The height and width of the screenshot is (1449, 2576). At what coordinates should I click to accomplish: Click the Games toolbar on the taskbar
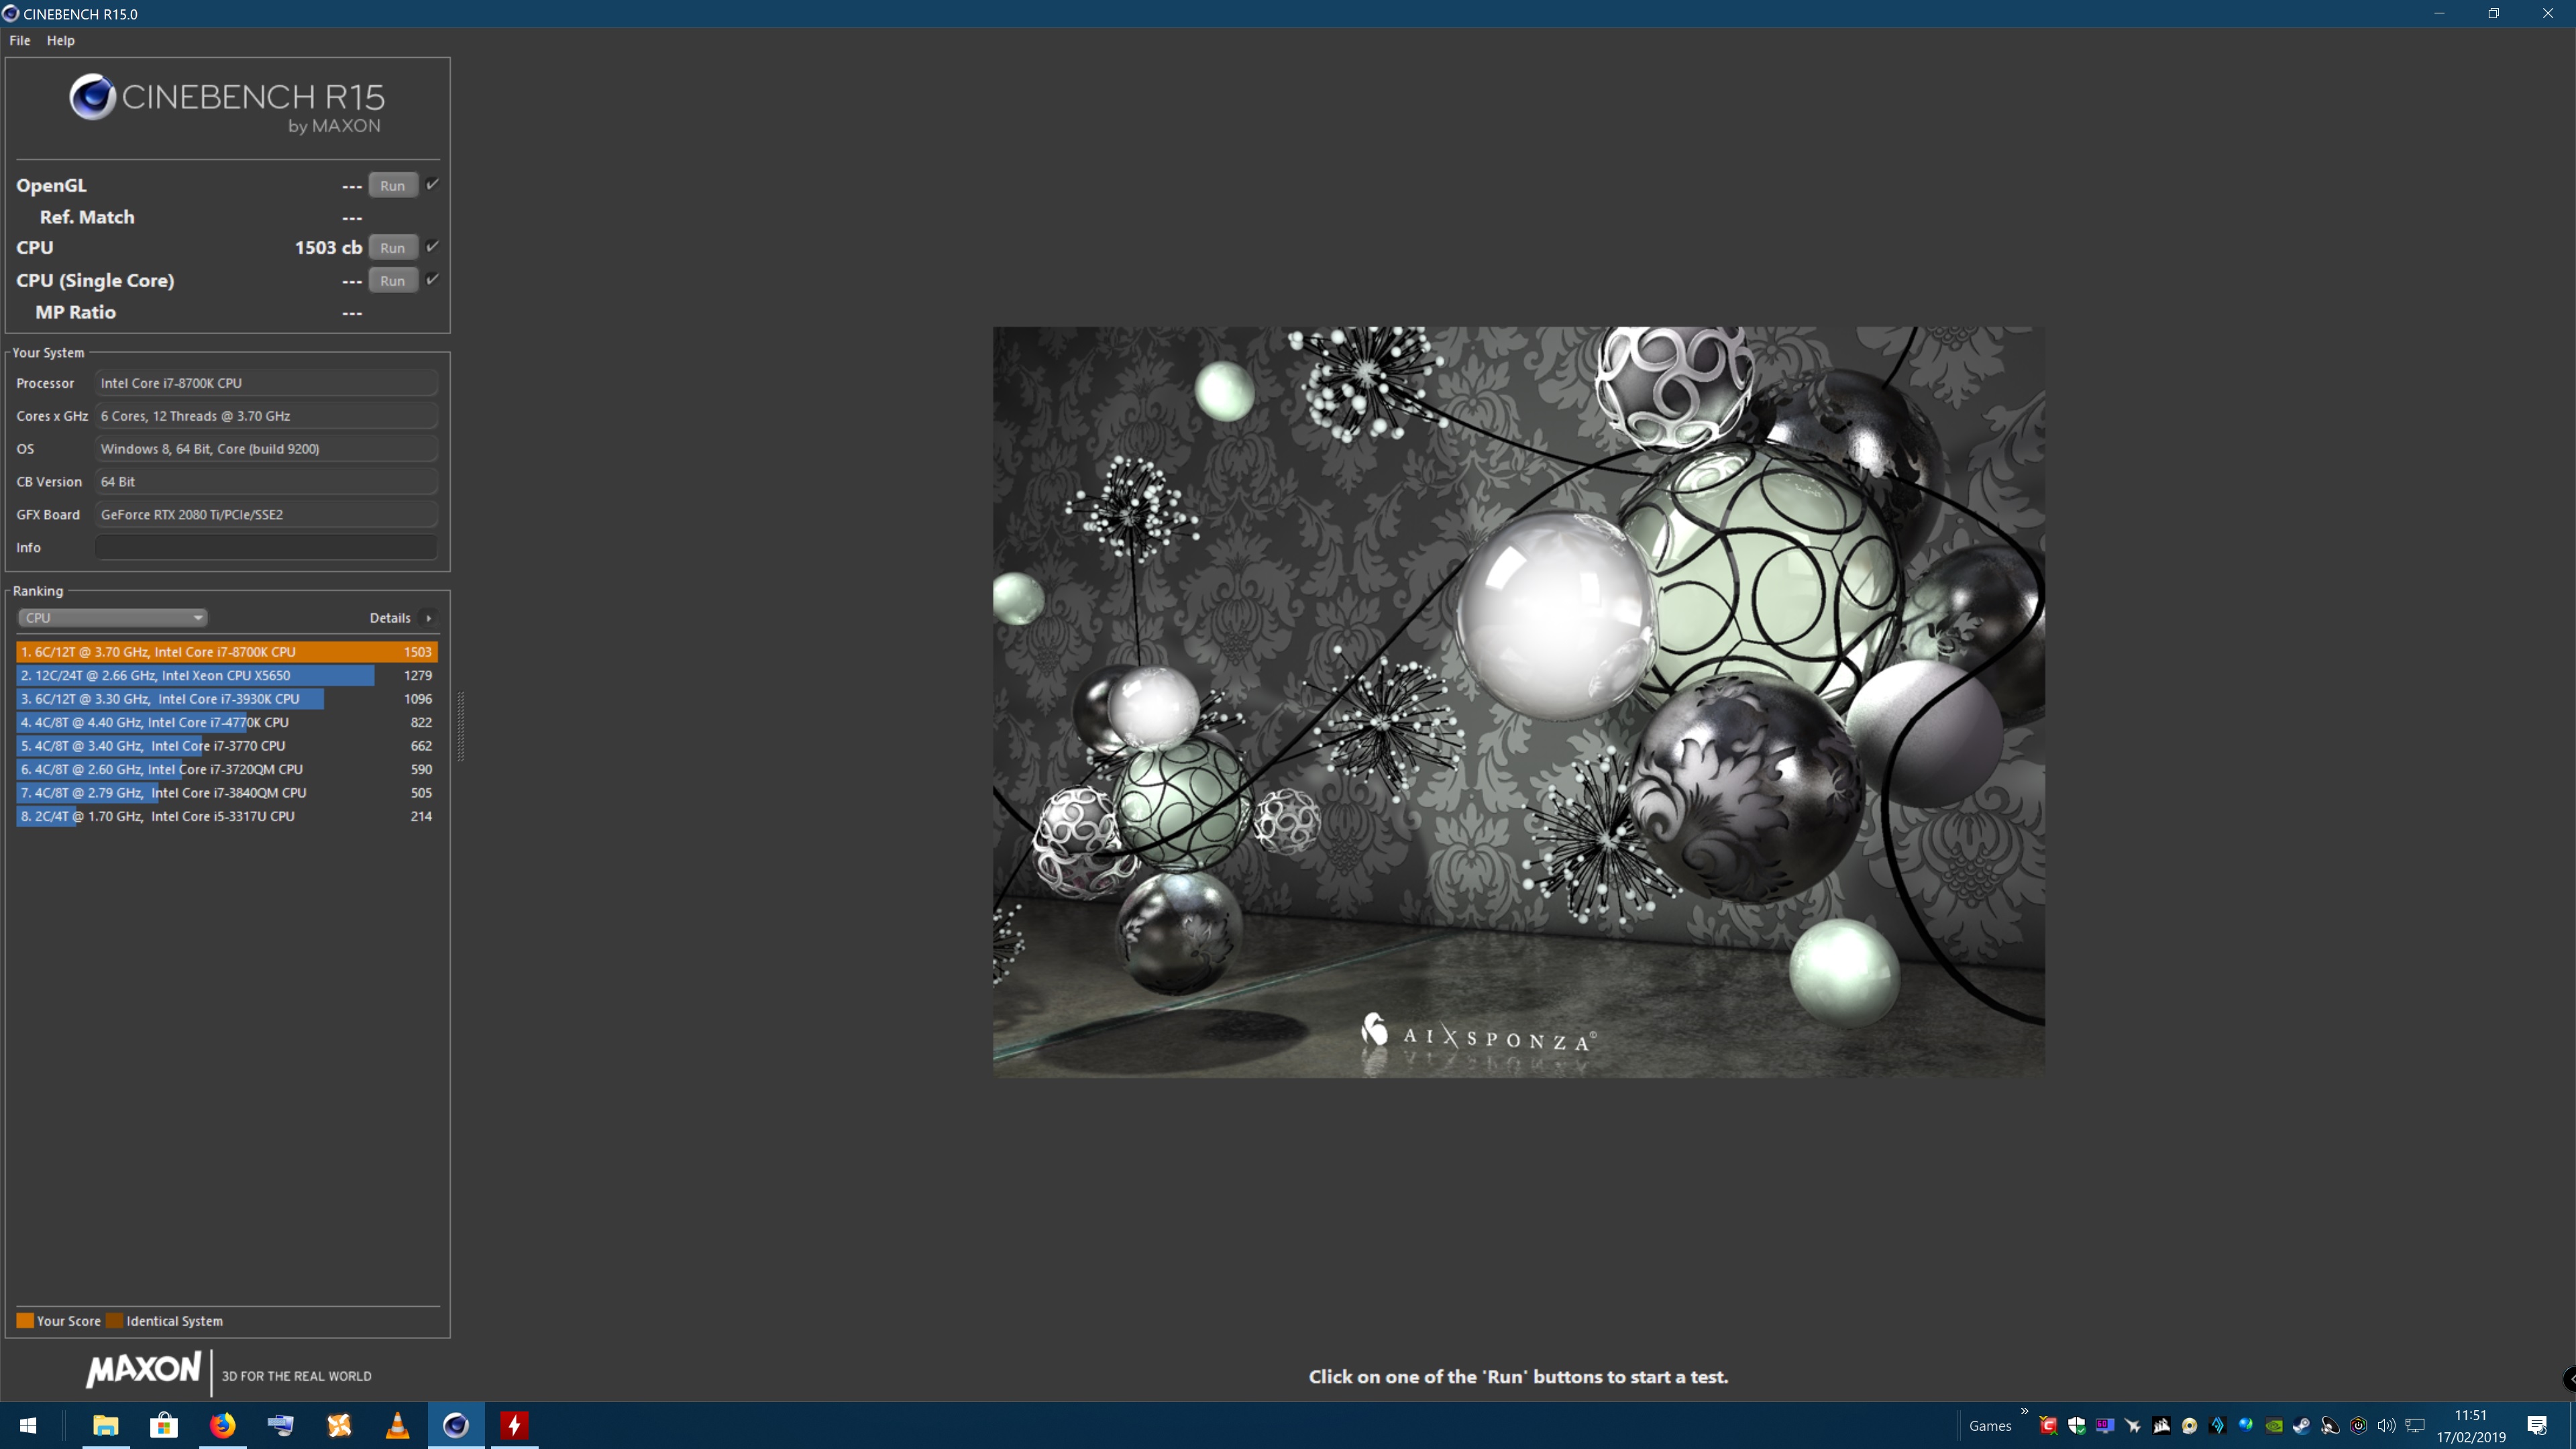point(1990,1426)
